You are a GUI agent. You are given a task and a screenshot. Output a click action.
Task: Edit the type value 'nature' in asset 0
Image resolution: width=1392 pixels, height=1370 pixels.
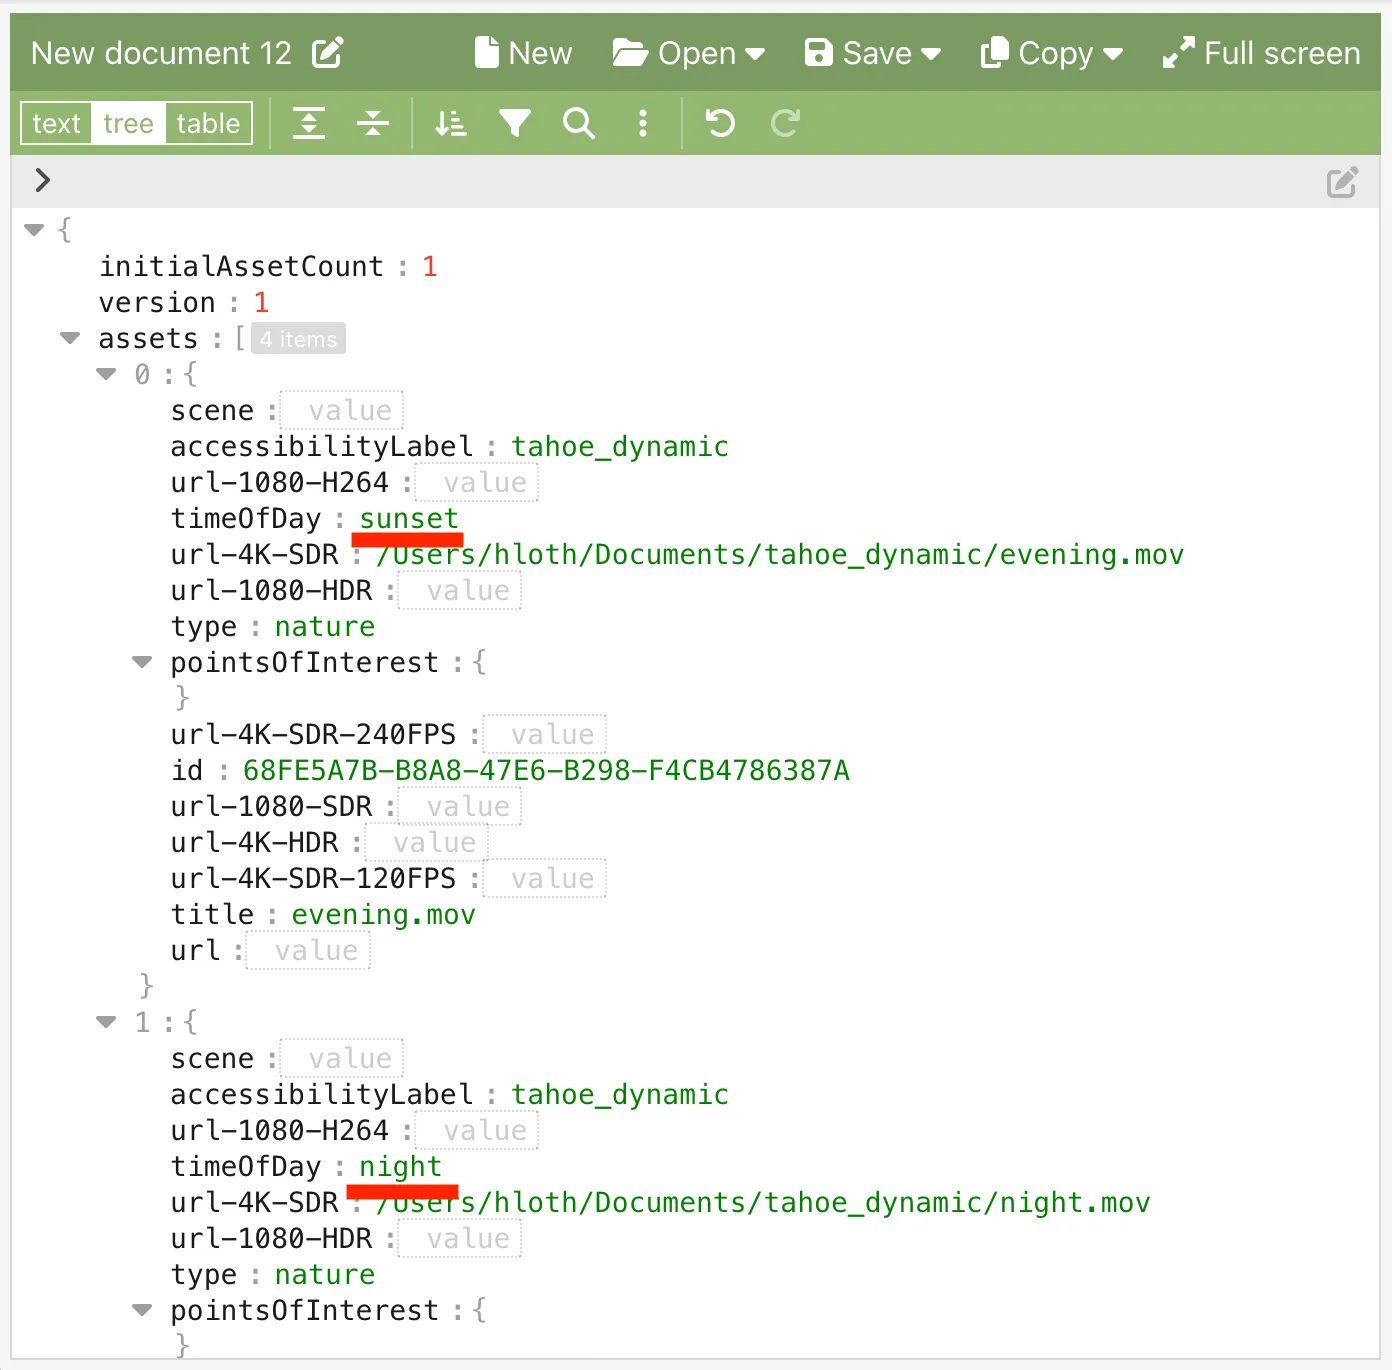point(325,626)
